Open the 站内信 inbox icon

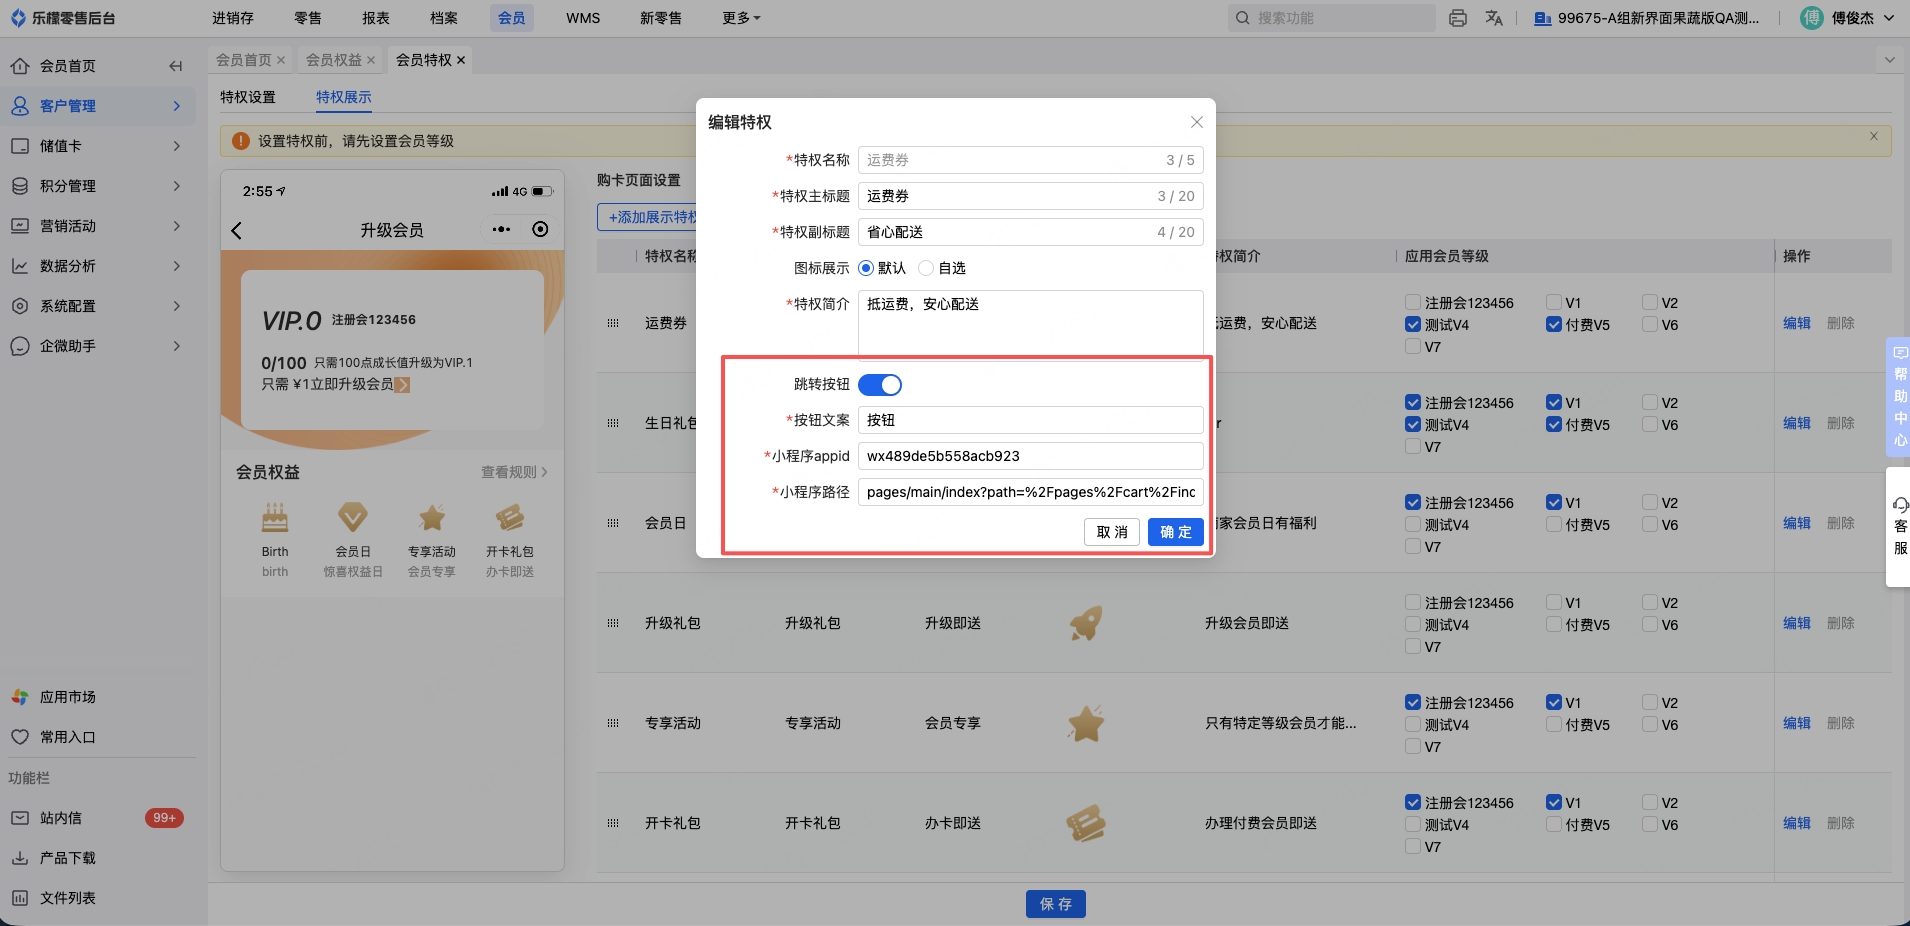(x=20, y=818)
